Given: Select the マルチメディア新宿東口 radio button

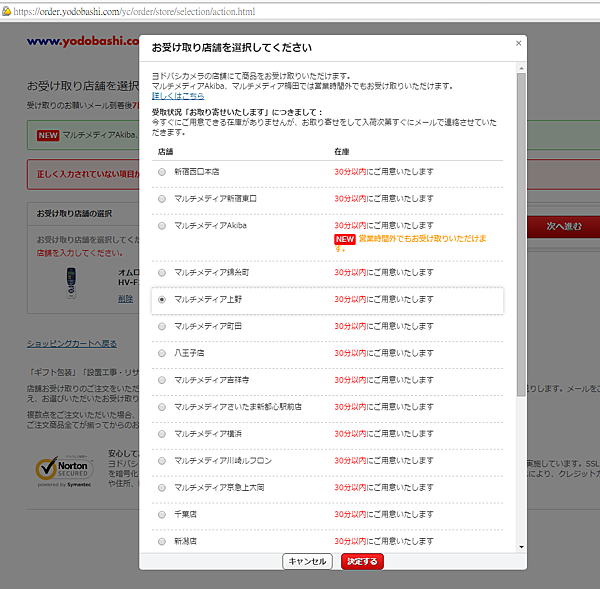Looking at the screenshot, I should point(162,199).
